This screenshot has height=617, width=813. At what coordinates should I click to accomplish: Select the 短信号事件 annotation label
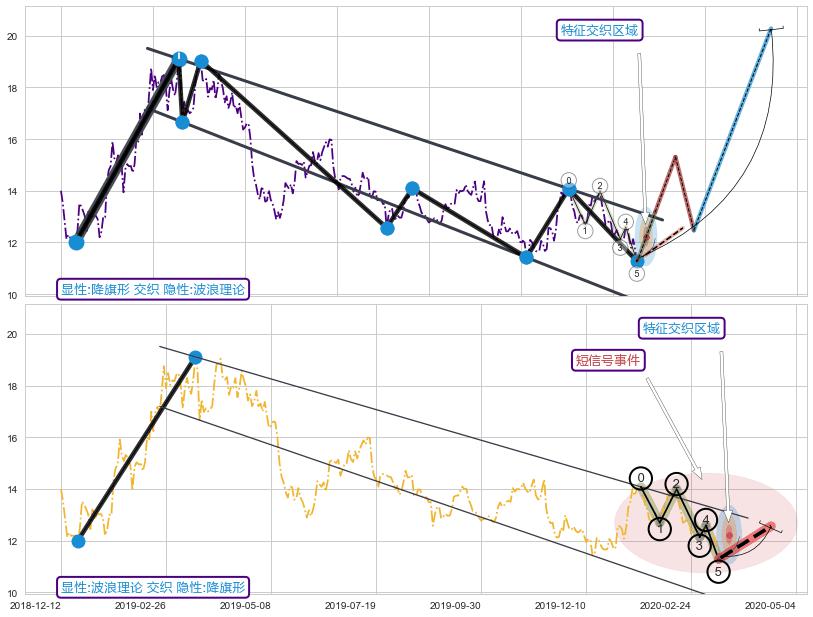point(608,360)
